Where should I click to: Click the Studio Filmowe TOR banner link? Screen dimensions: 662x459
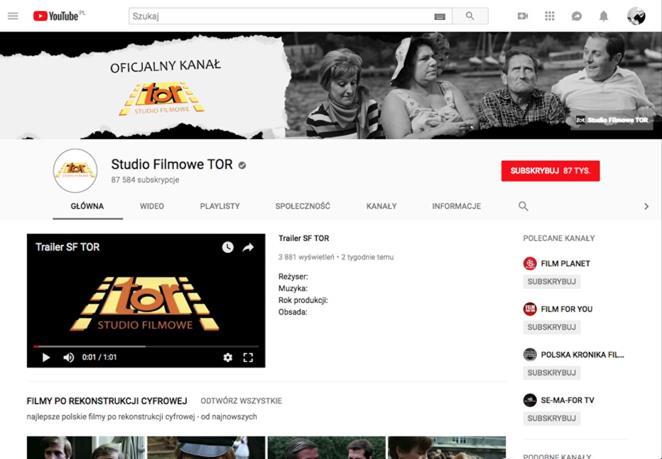(613, 120)
